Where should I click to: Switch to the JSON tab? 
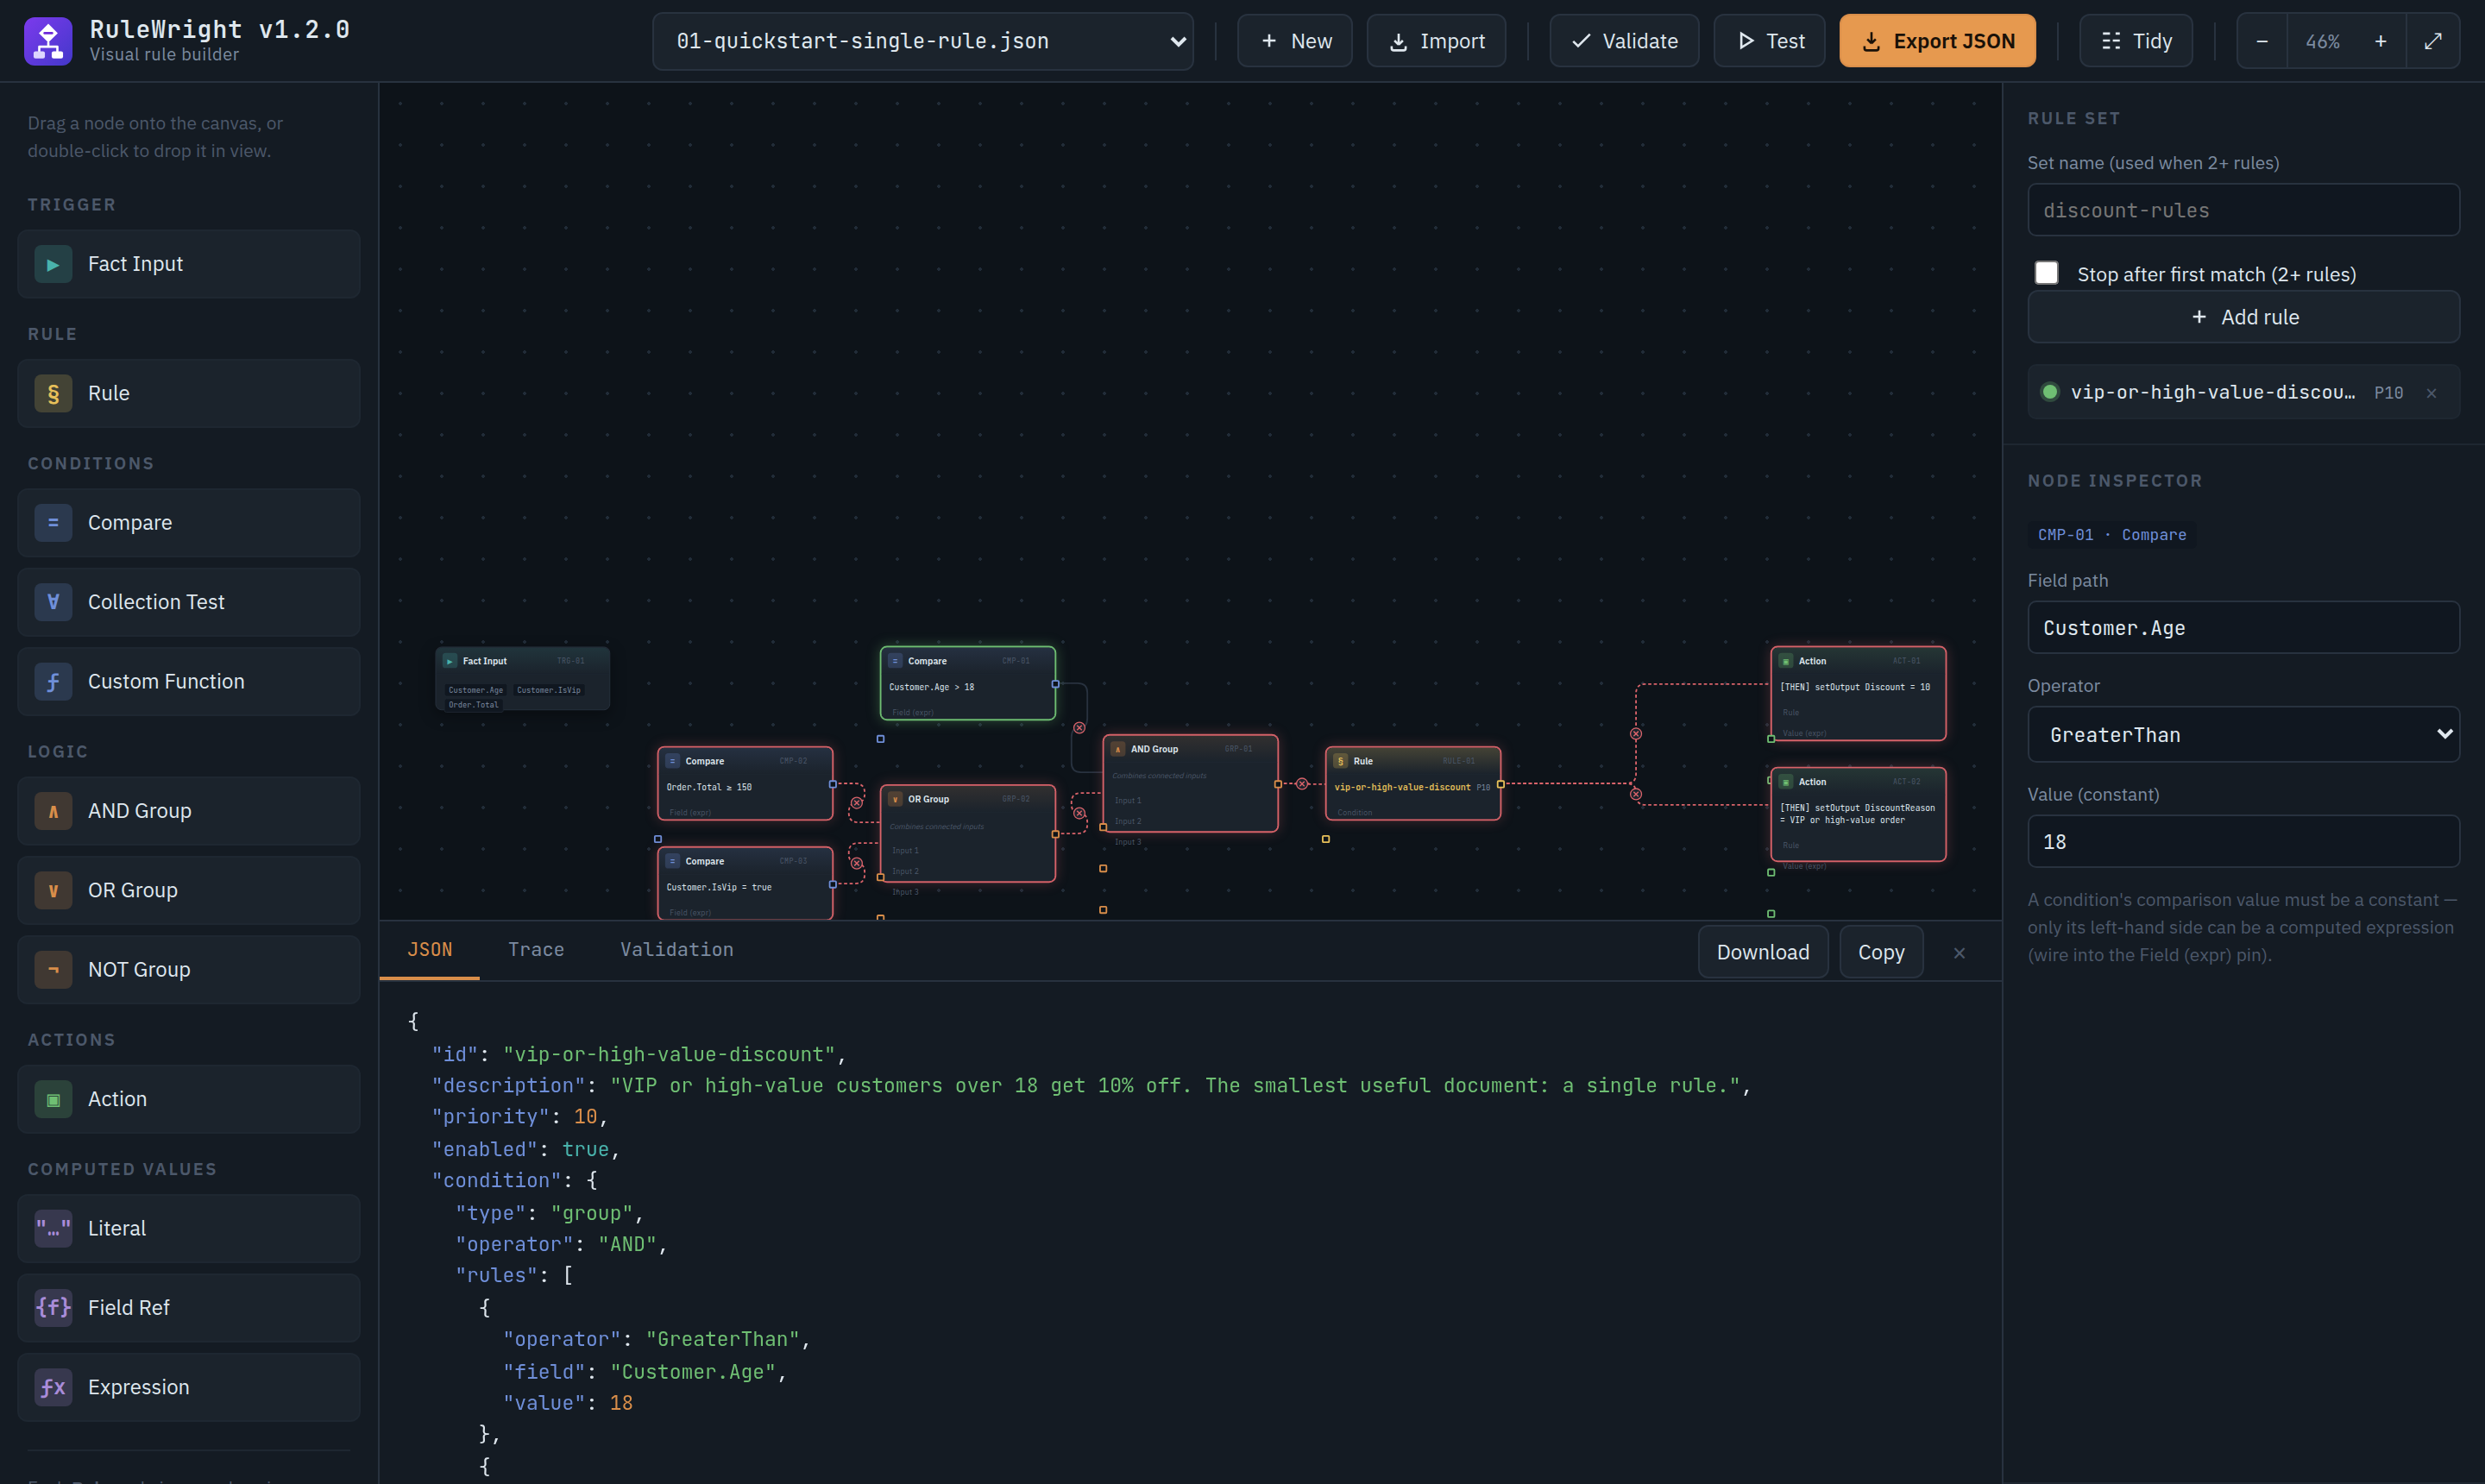click(430, 950)
